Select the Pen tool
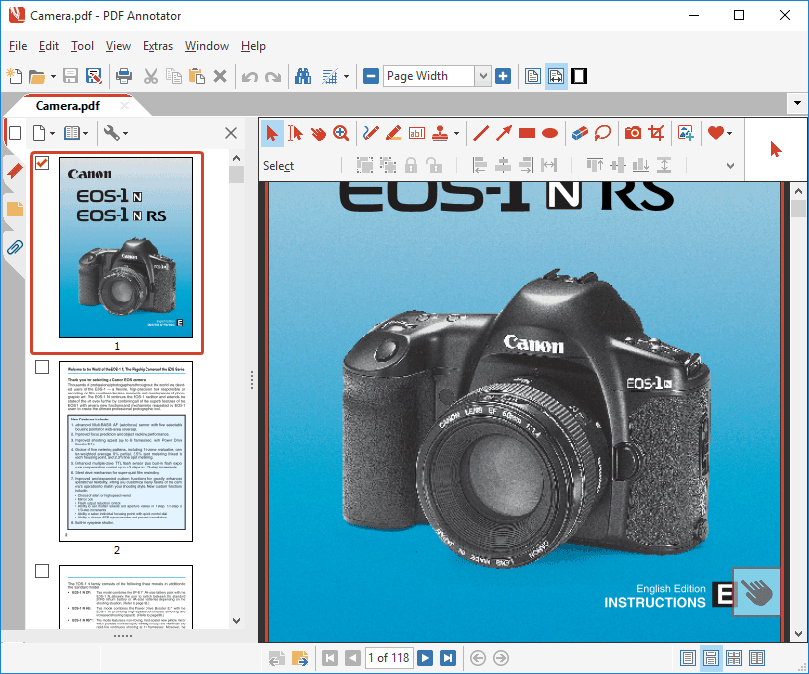This screenshot has width=809, height=674. pos(370,133)
